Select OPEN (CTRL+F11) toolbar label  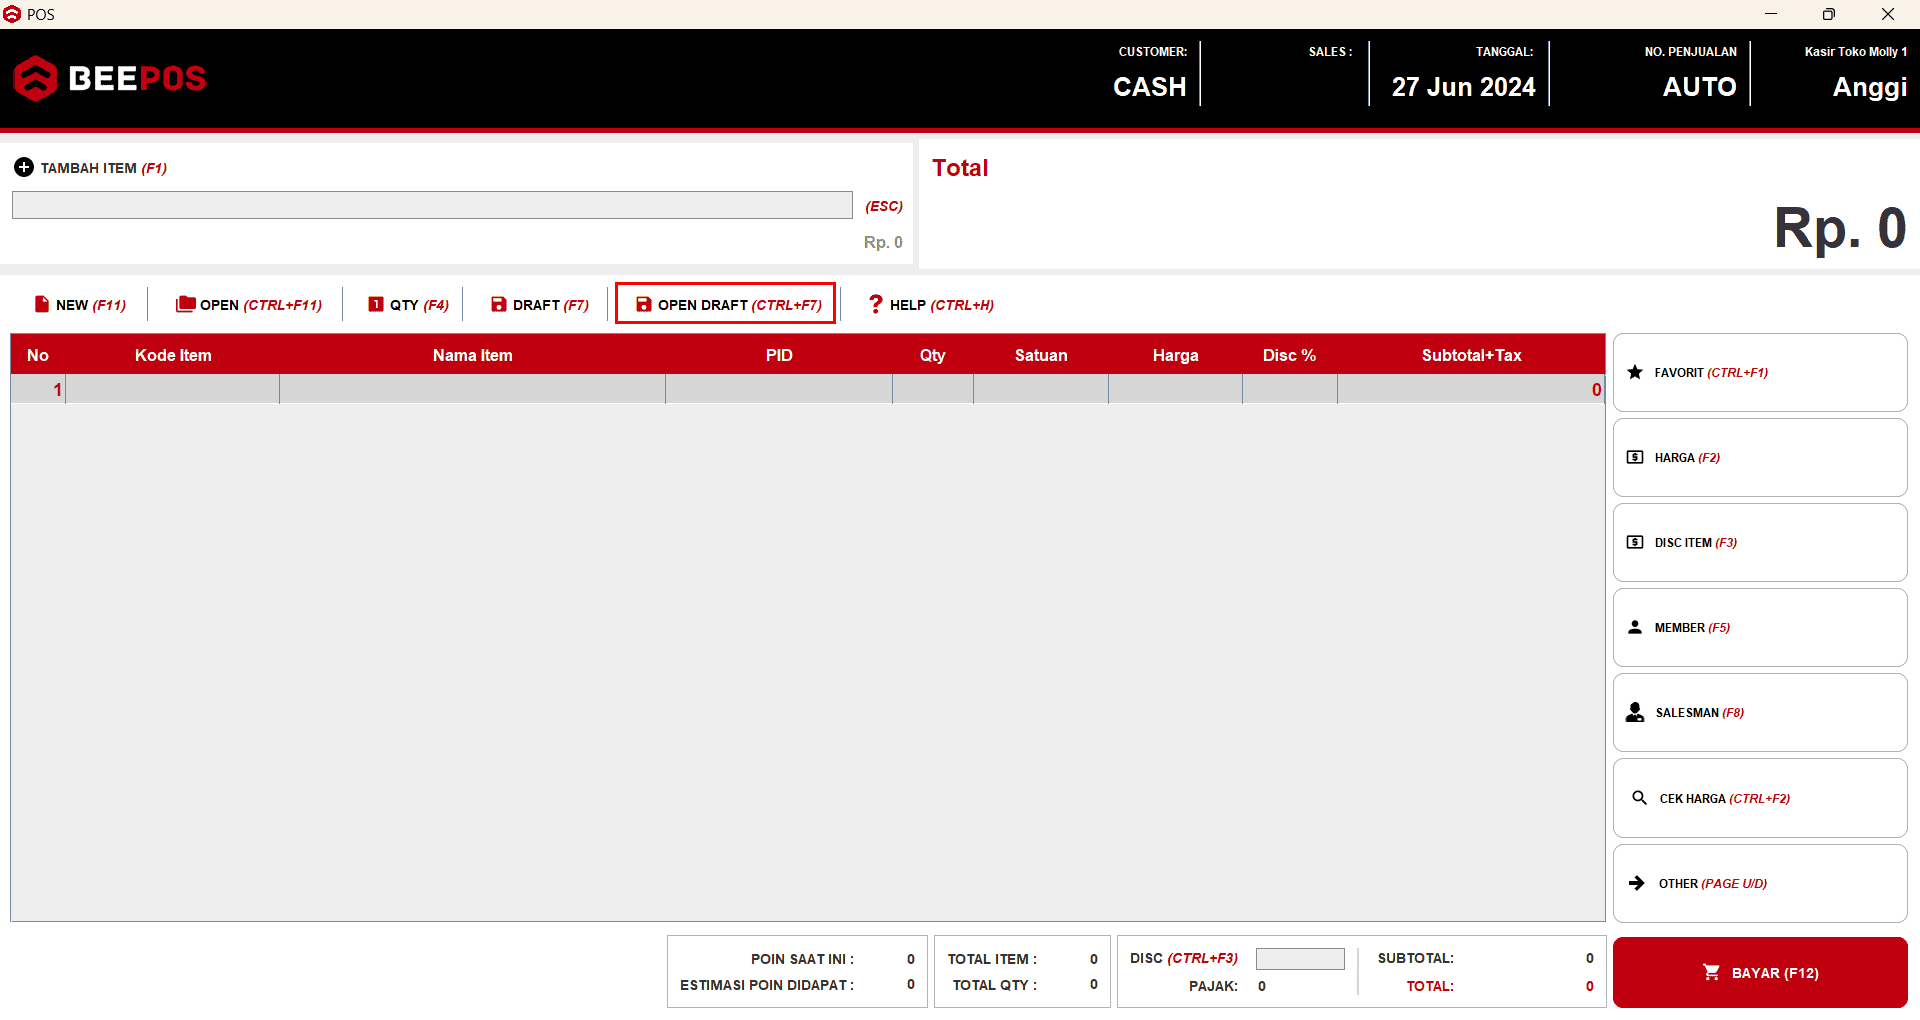point(261,305)
